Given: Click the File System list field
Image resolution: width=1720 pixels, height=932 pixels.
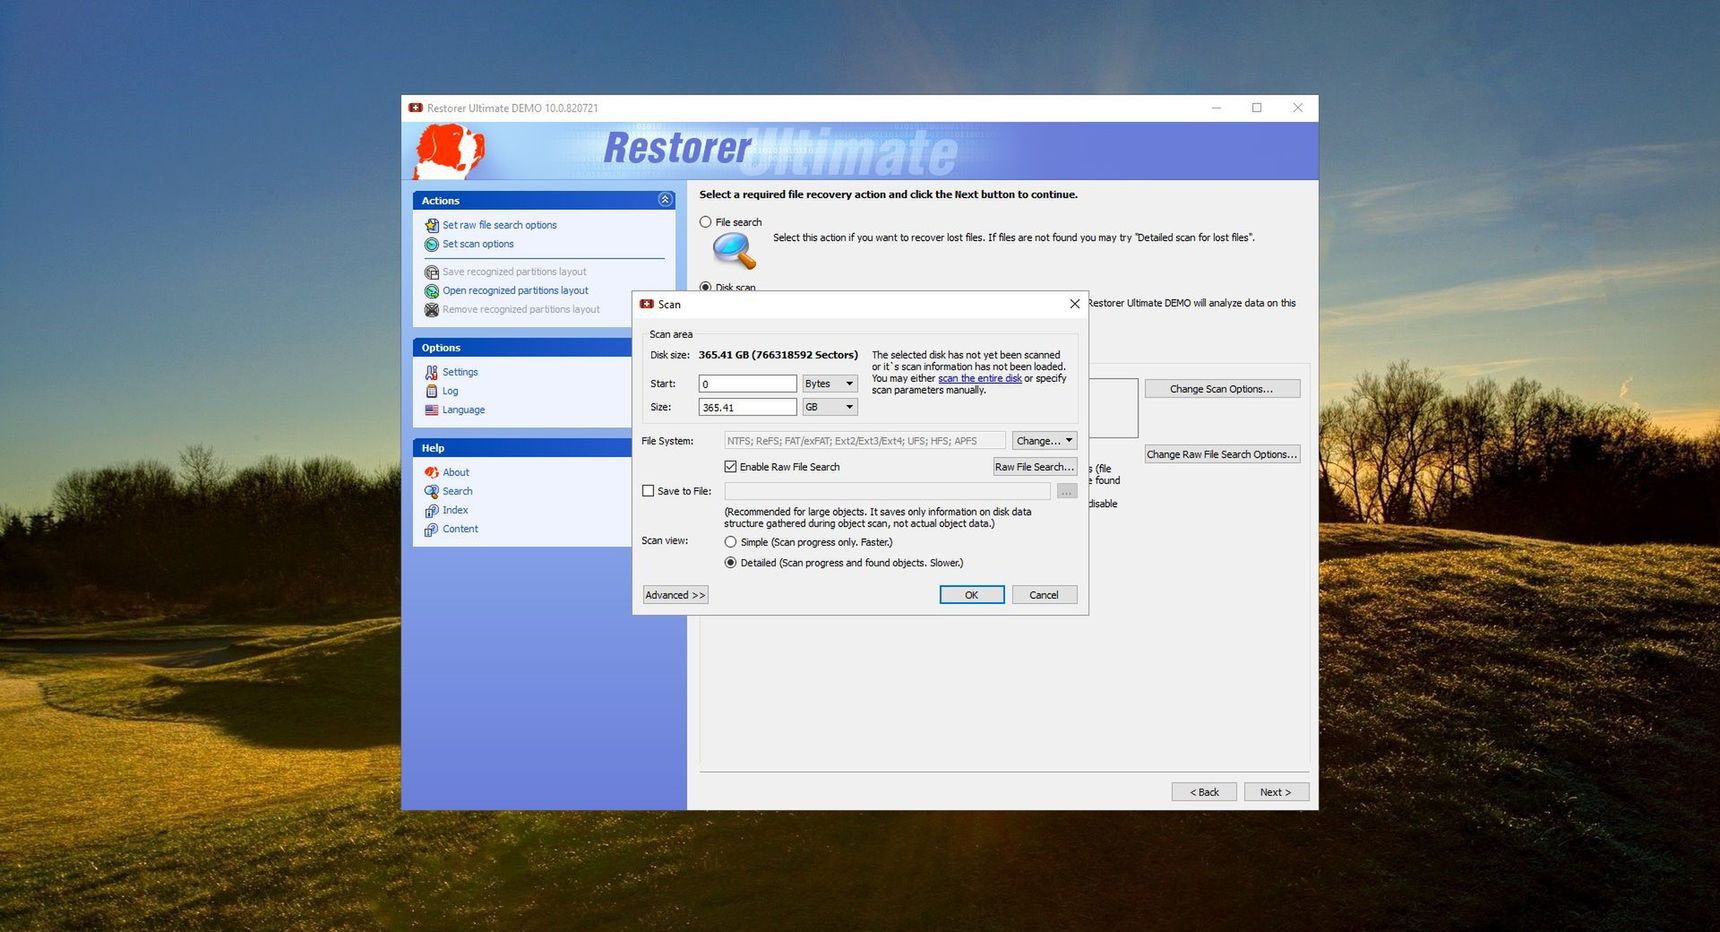Looking at the screenshot, I should [x=865, y=441].
